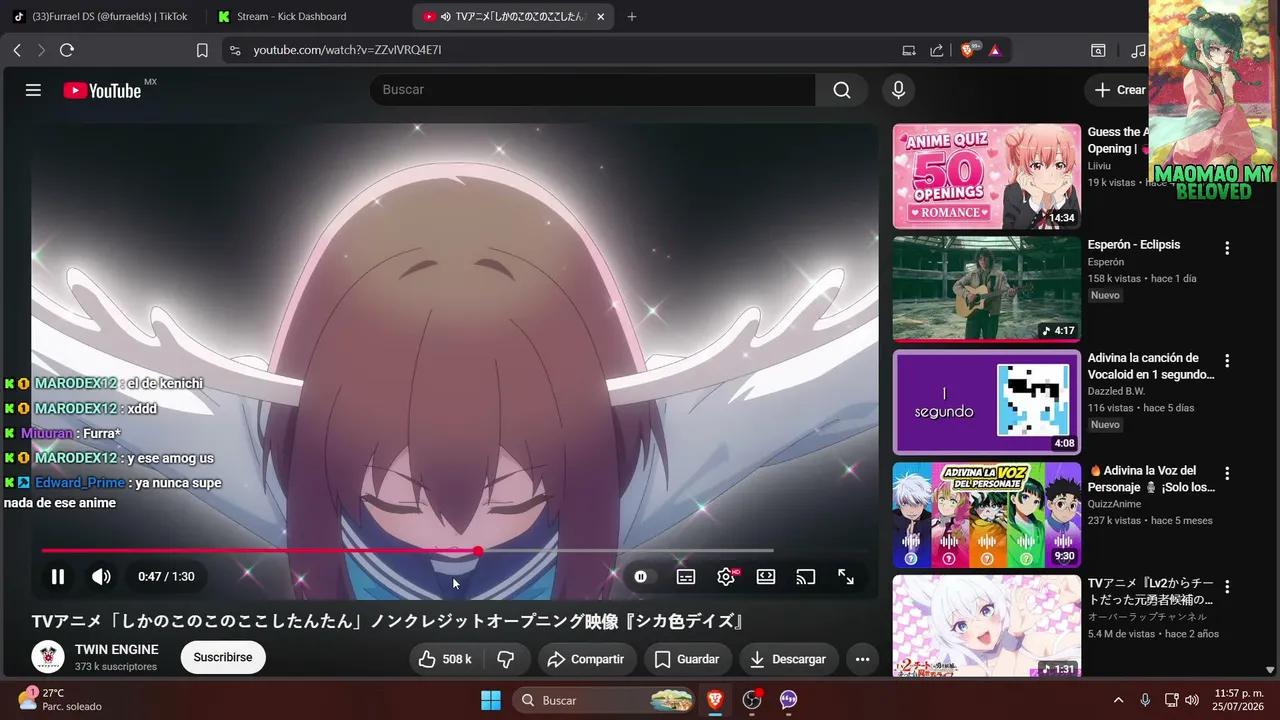Screen dimensions: 1280x720
Task: Open the Brave Rewards triangle icon
Action: [995, 50]
